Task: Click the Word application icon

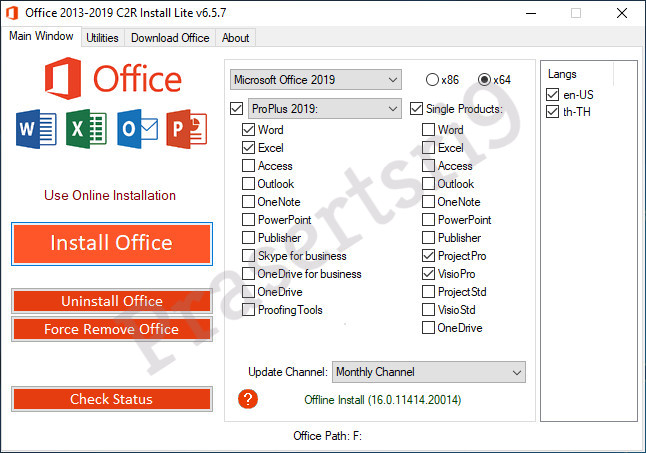Action: [36, 129]
